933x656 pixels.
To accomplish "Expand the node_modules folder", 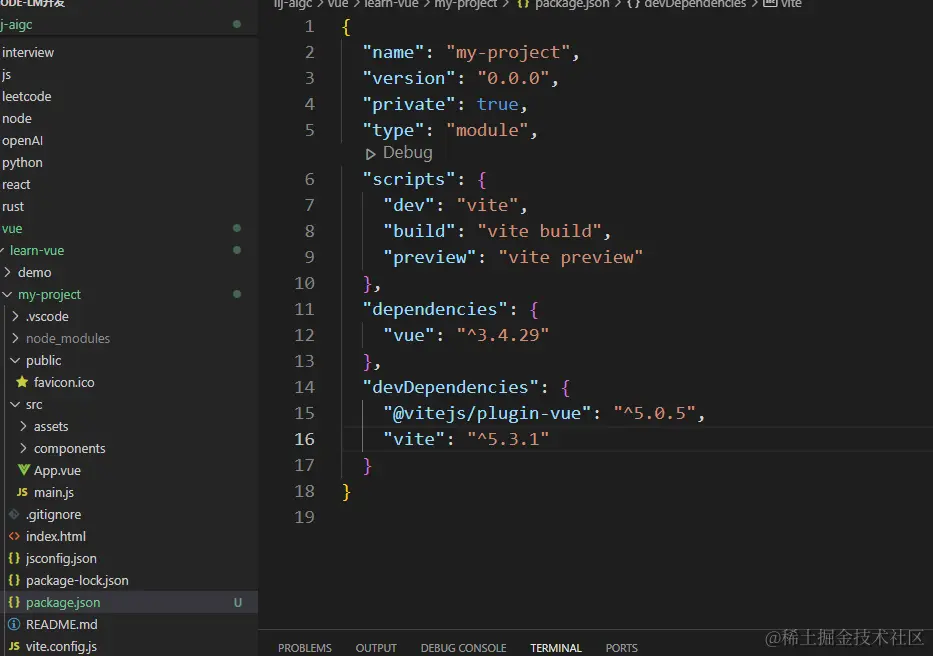I will pyautogui.click(x=15, y=338).
